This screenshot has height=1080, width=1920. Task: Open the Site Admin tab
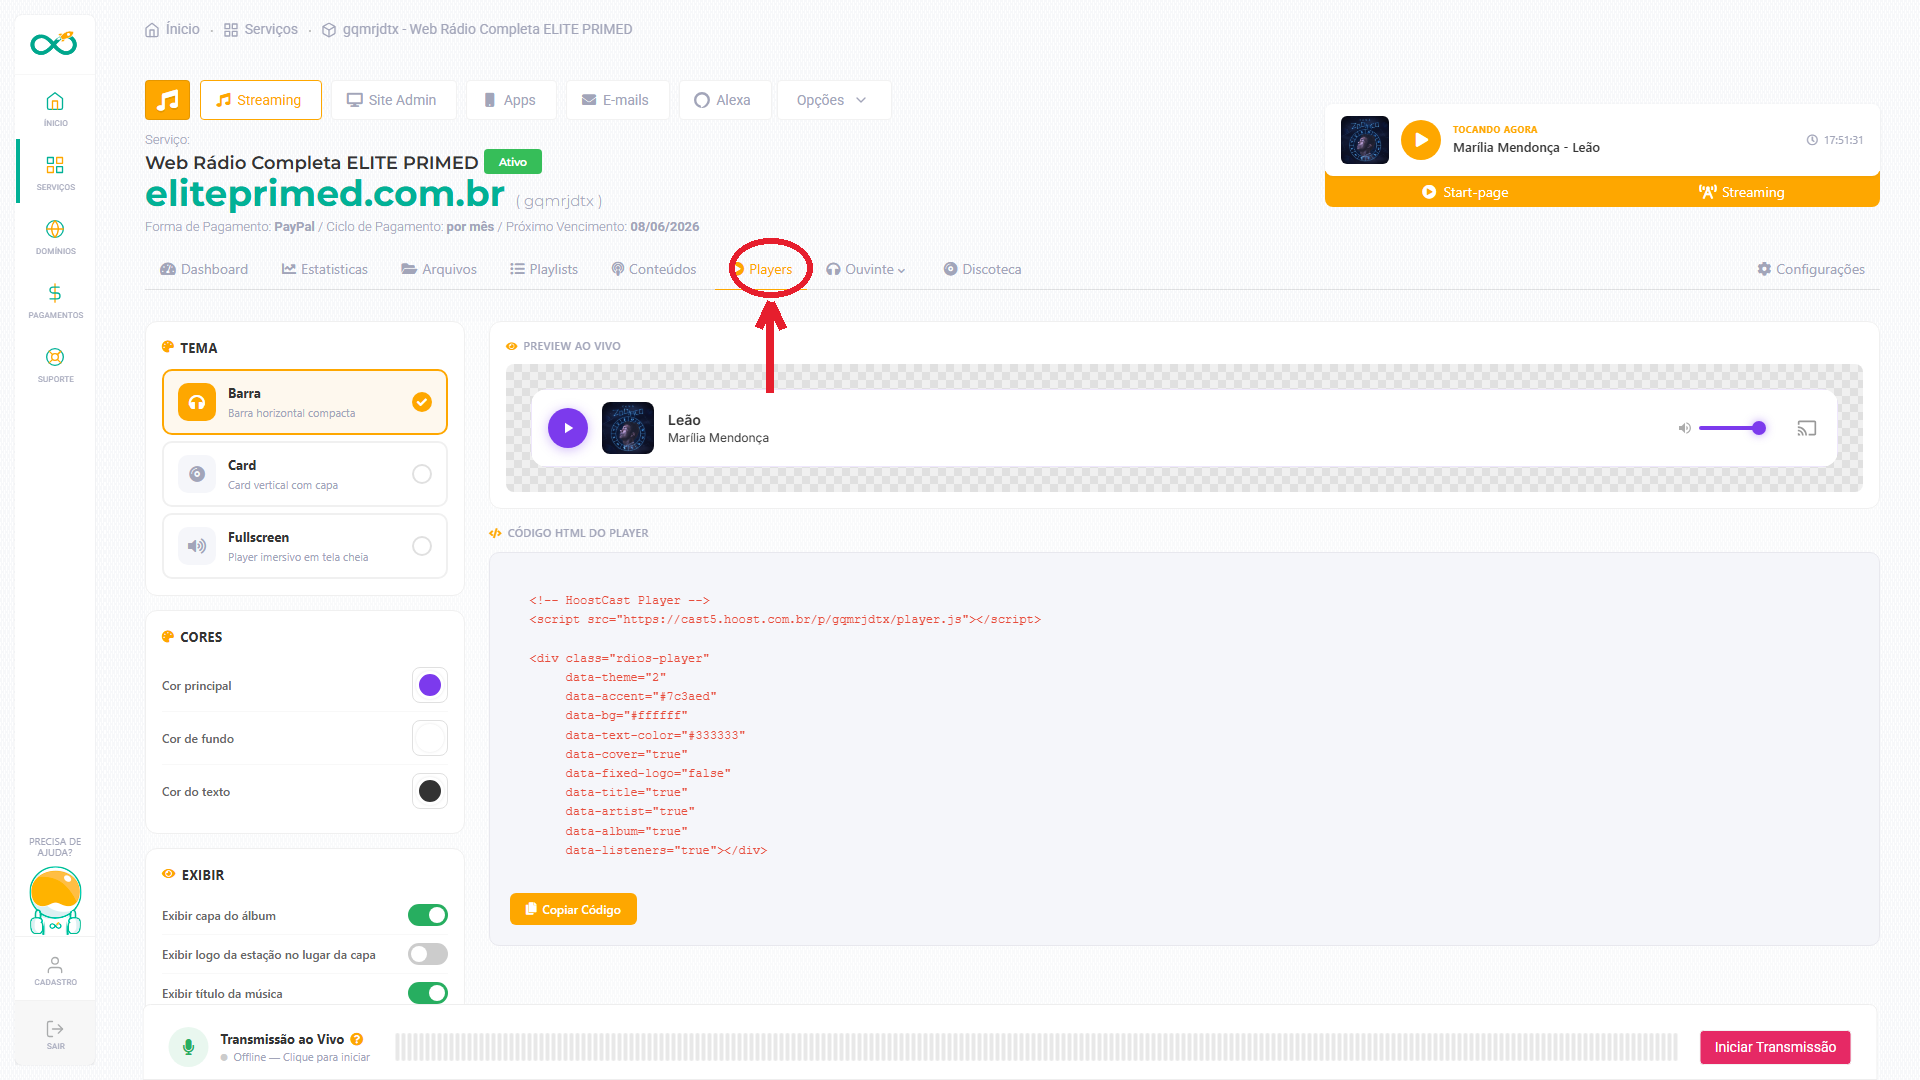[x=392, y=100]
